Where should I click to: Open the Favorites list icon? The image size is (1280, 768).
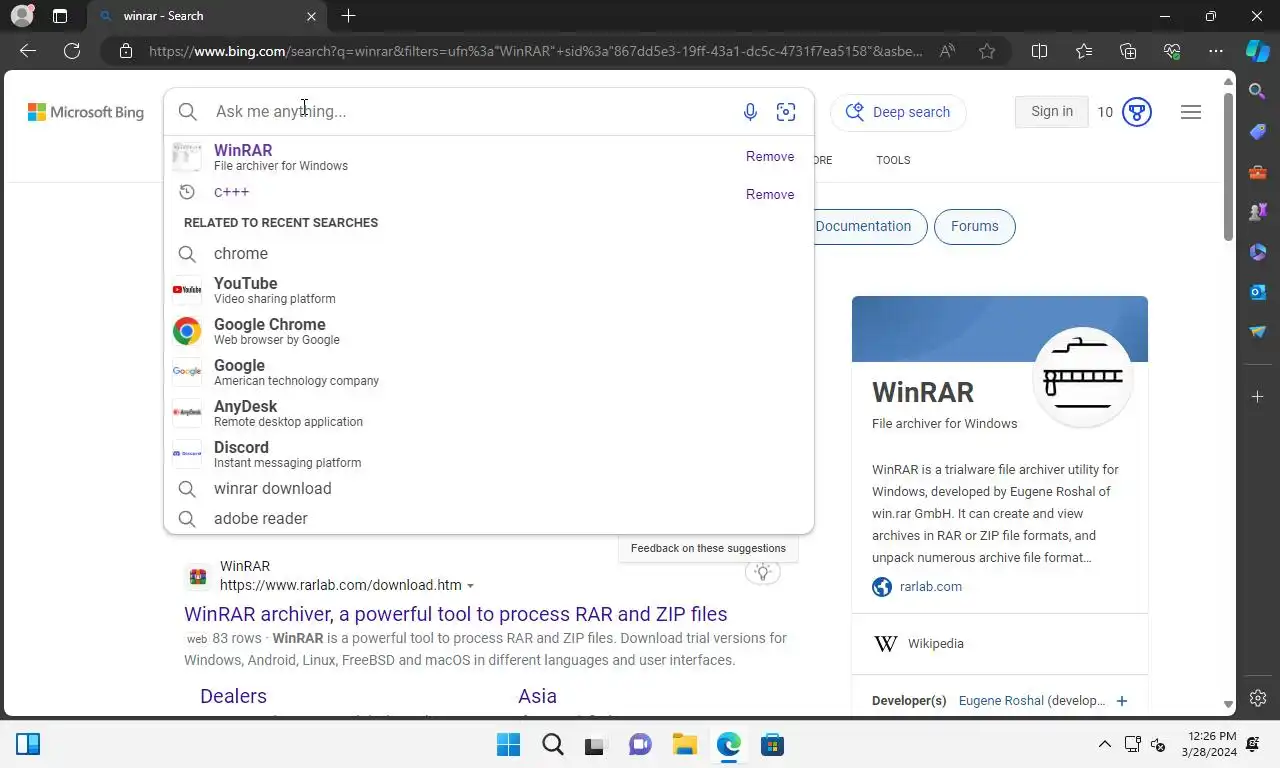(x=1084, y=51)
